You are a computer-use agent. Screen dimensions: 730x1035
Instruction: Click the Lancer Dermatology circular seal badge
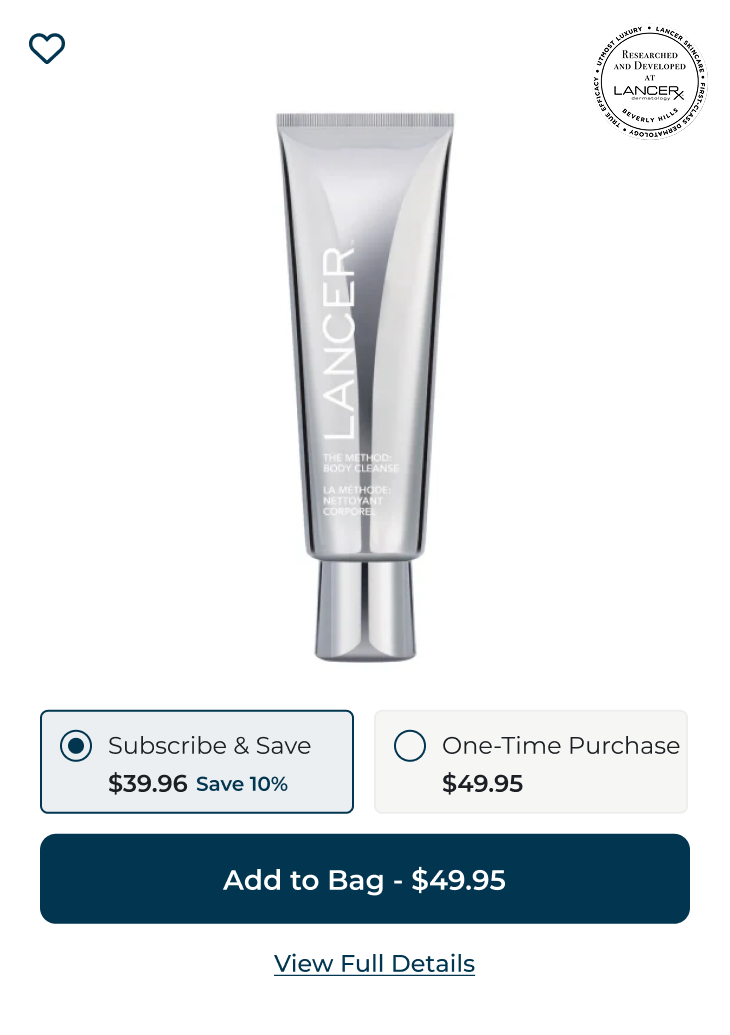coord(649,83)
